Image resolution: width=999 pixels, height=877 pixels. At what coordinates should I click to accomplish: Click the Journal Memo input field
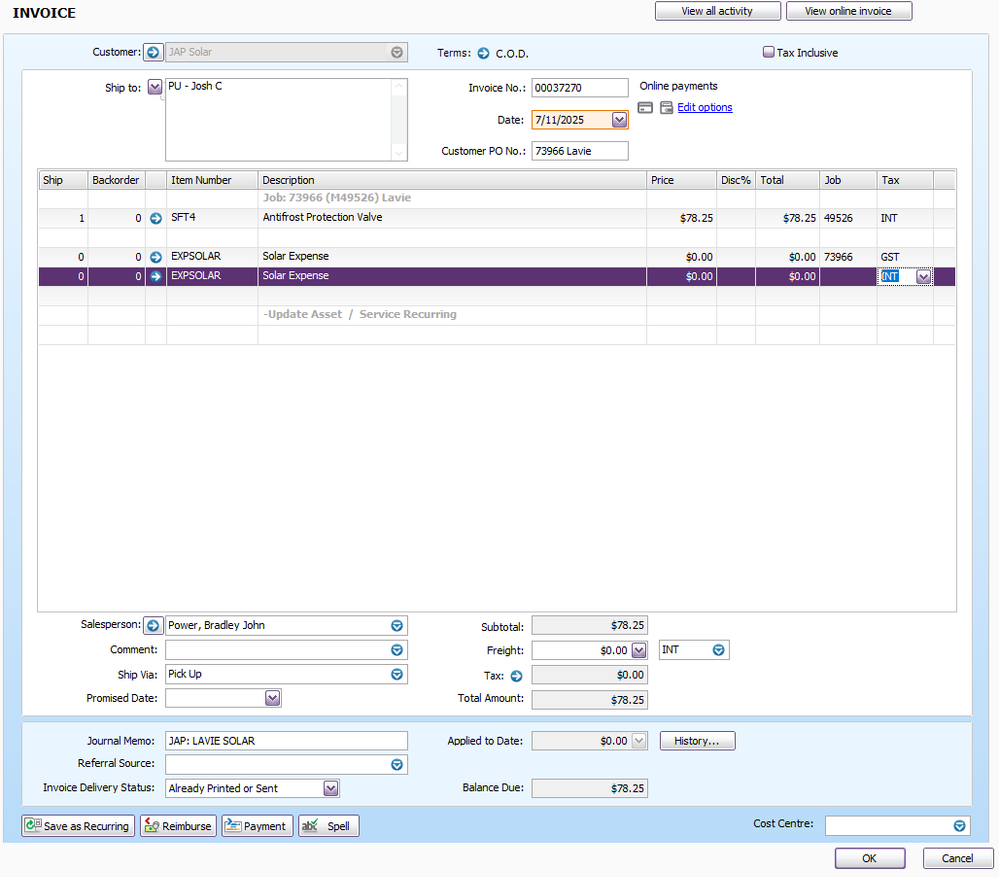tap(286, 741)
